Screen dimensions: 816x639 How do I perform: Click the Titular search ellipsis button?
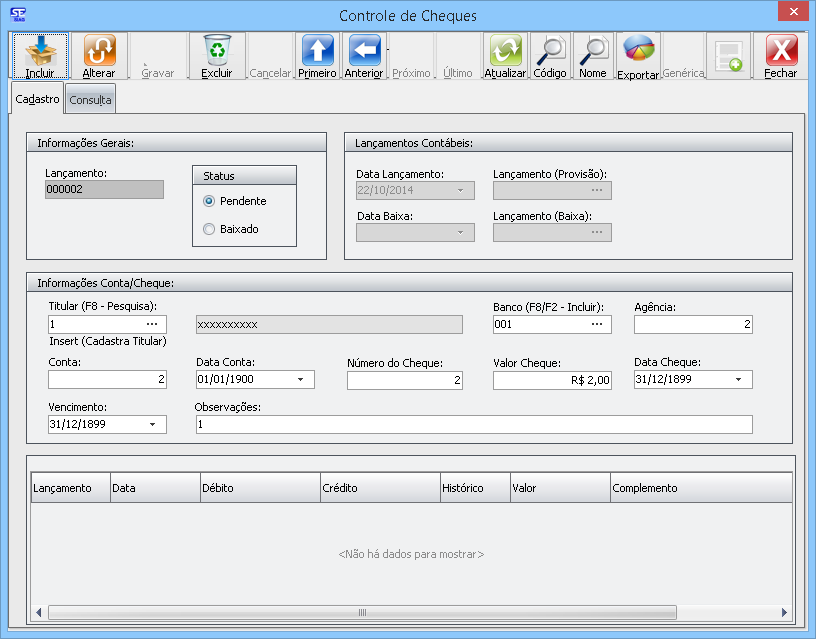[152, 324]
